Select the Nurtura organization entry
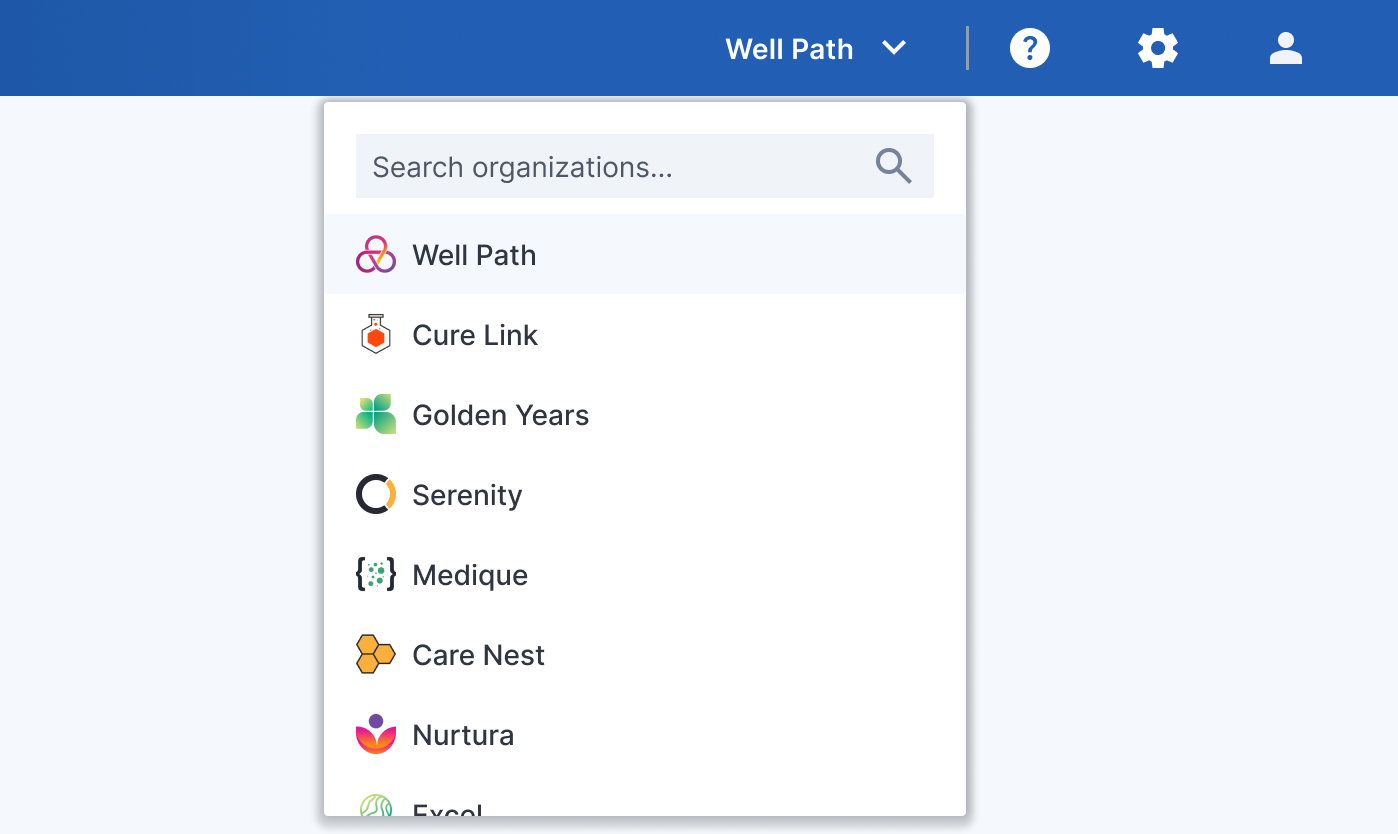Image resolution: width=1398 pixels, height=834 pixels. click(463, 735)
